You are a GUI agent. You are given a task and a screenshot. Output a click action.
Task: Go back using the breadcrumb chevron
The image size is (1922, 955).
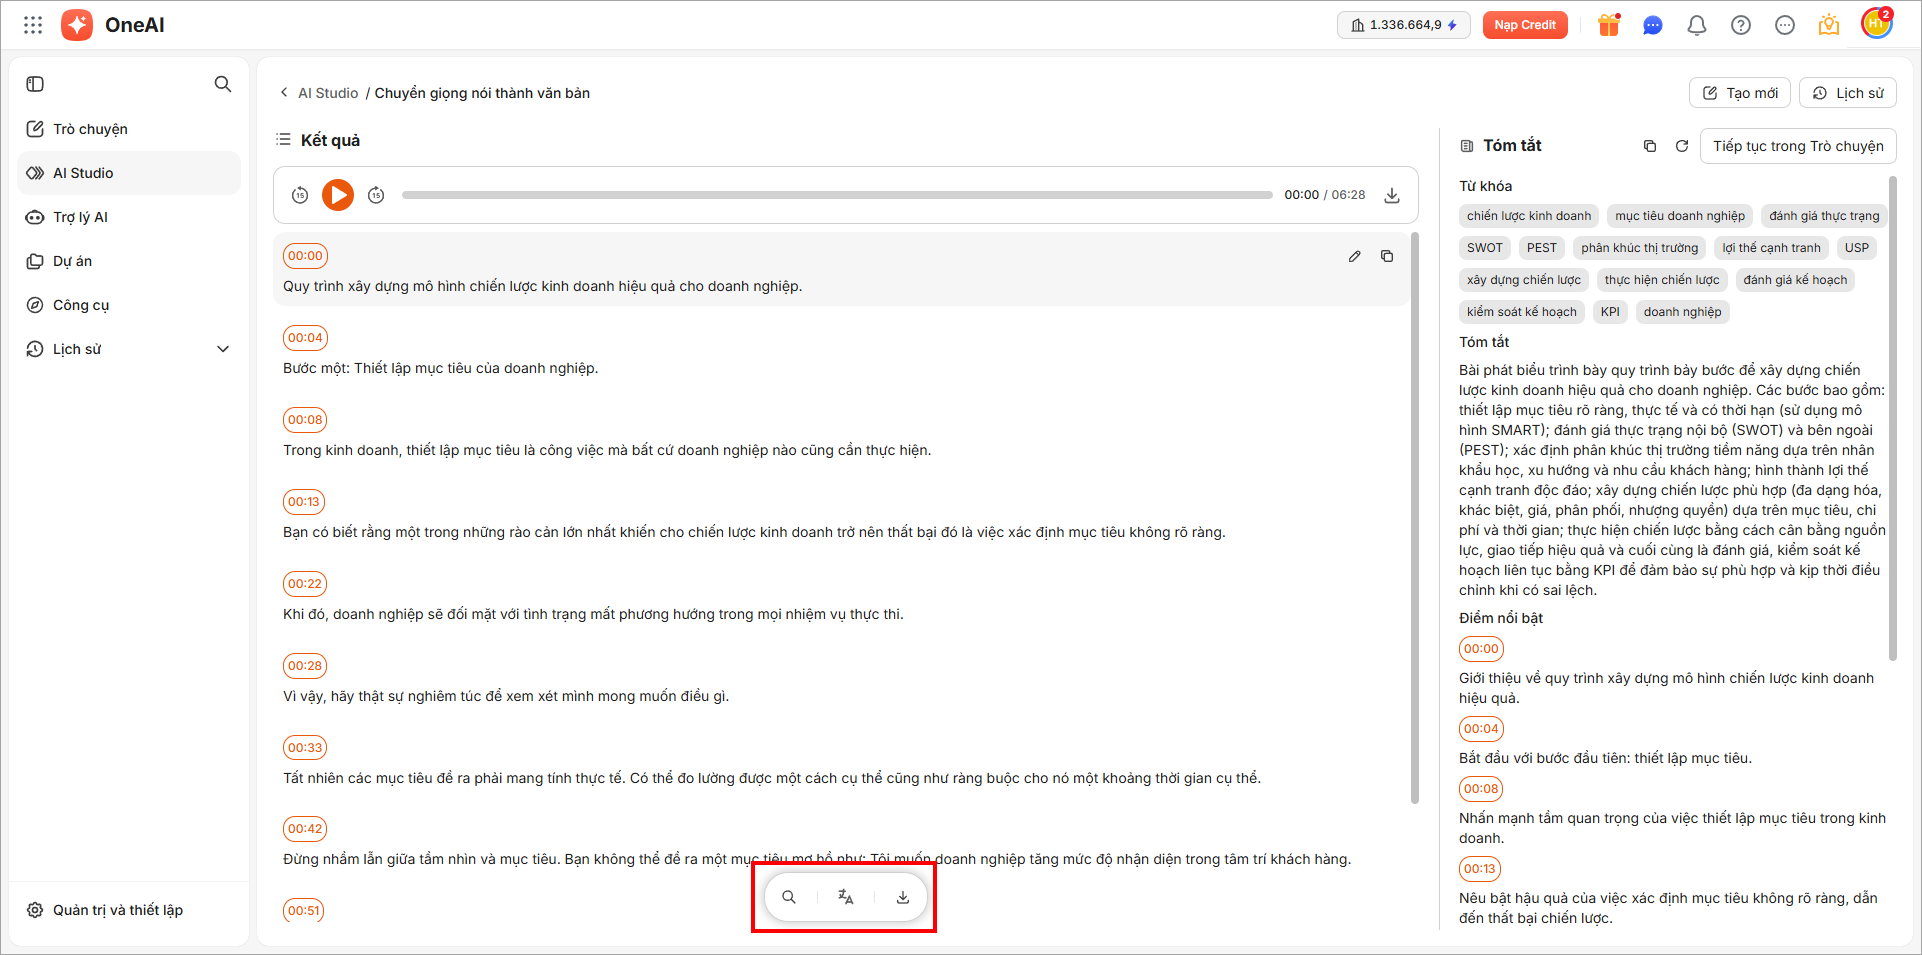point(284,93)
